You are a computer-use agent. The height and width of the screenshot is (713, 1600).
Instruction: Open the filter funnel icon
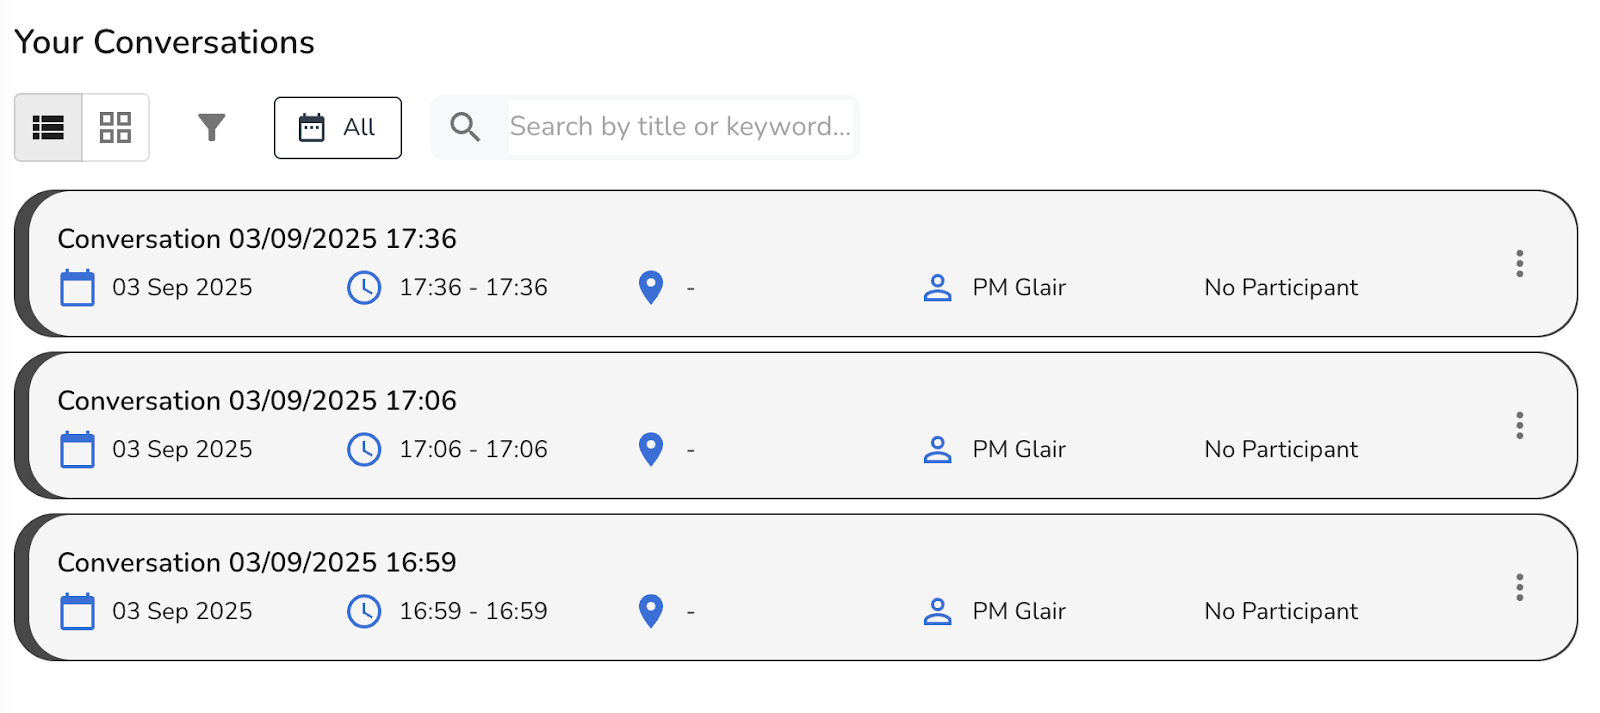click(x=211, y=127)
